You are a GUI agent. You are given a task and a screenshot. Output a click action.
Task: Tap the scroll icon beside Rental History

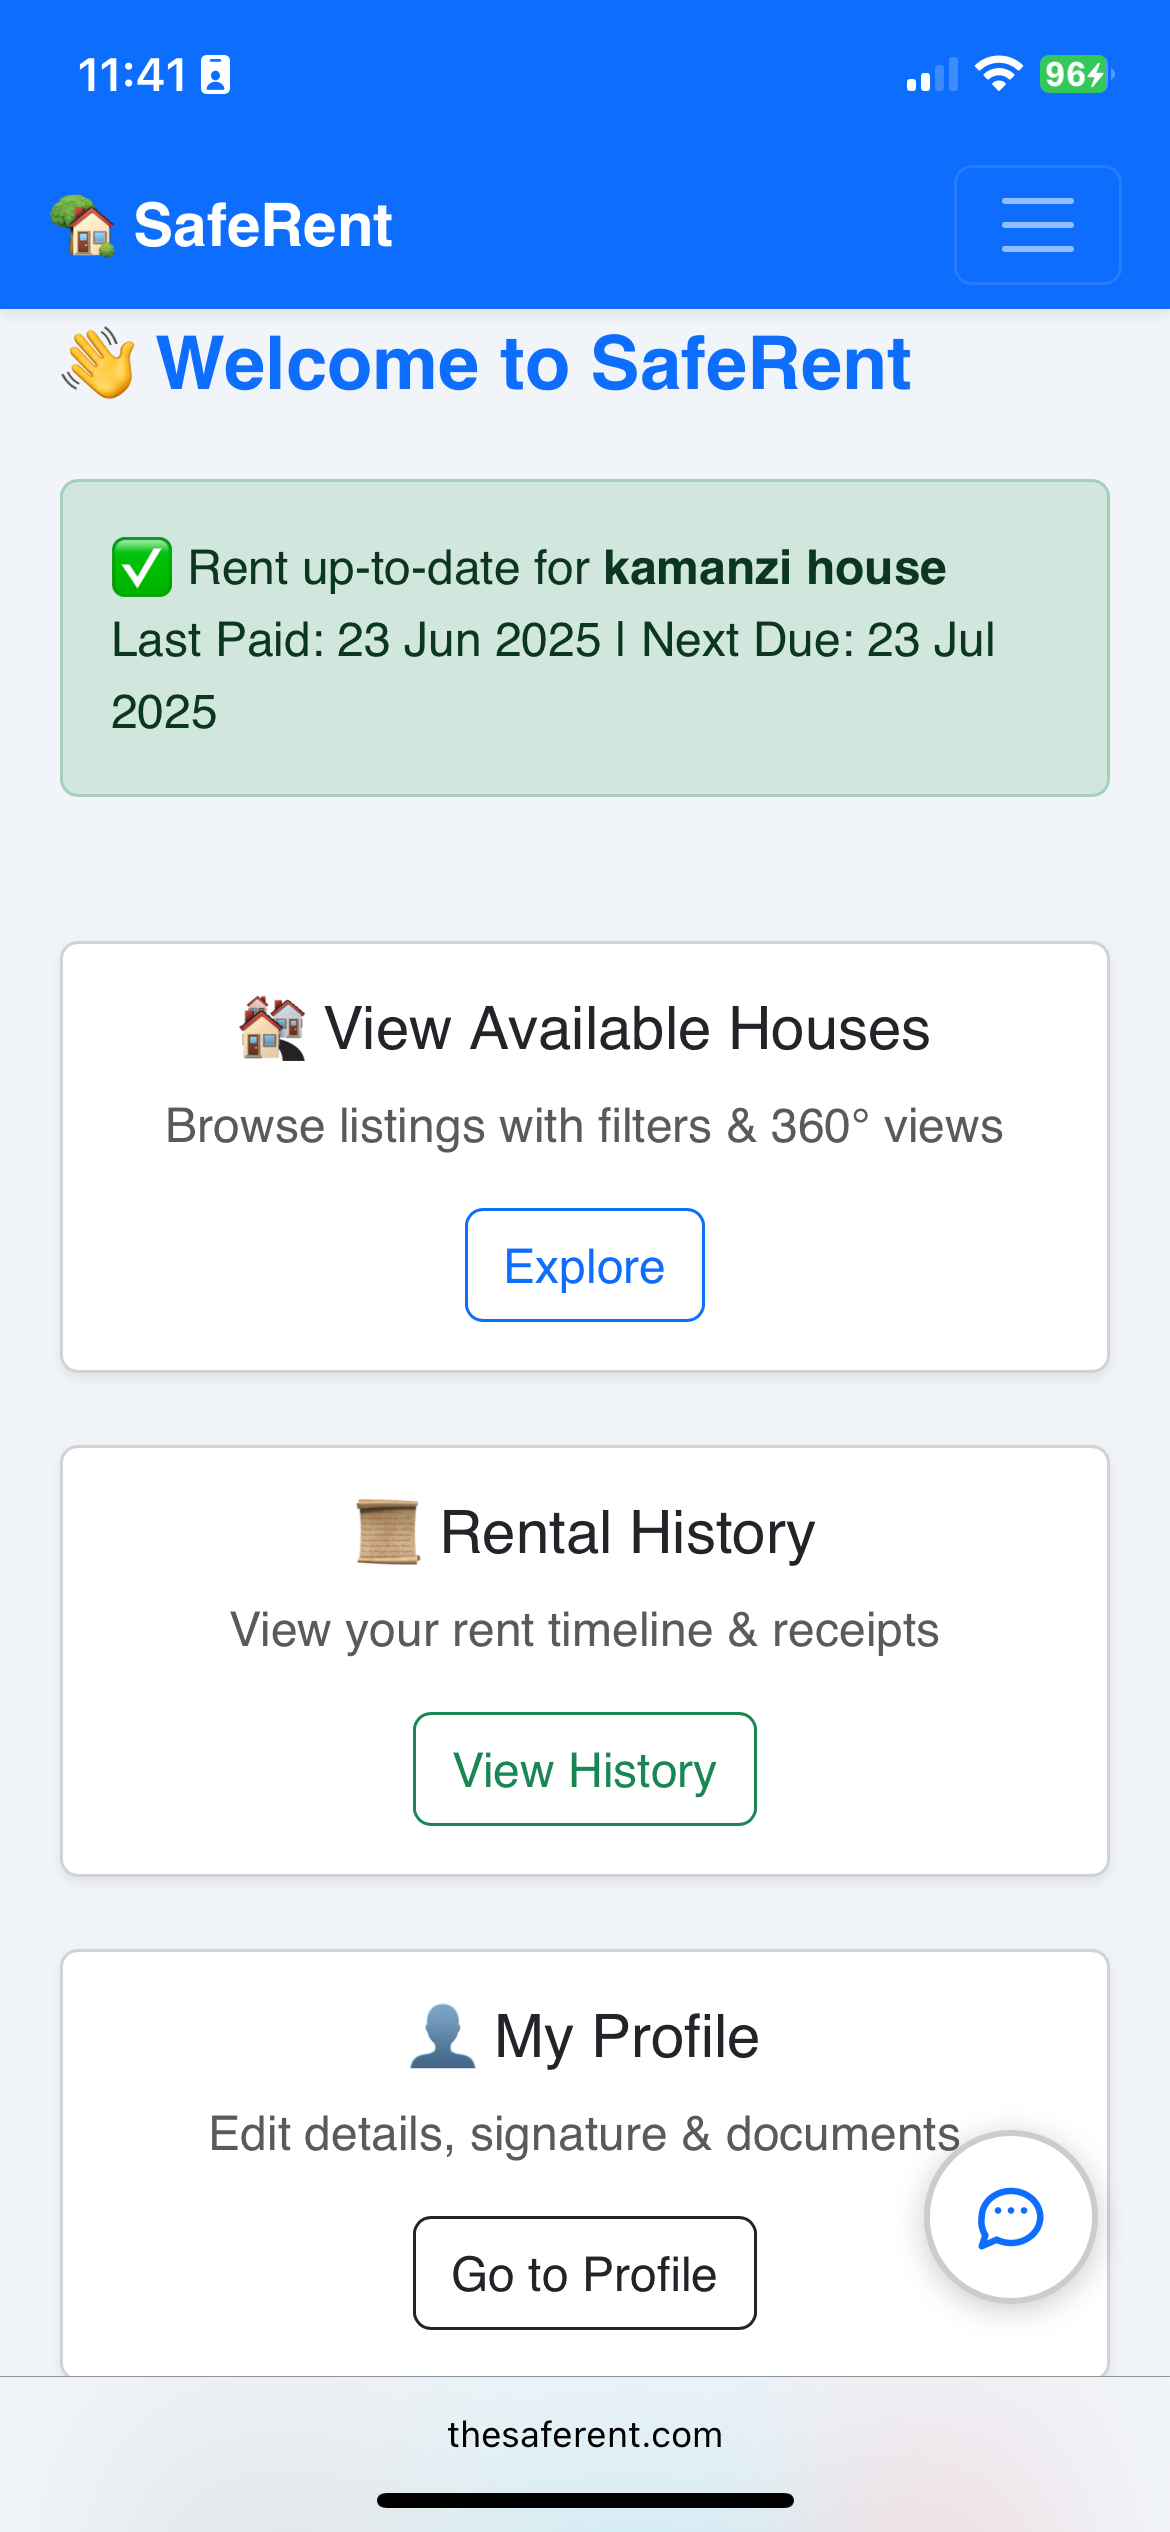(x=388, y=1532)
